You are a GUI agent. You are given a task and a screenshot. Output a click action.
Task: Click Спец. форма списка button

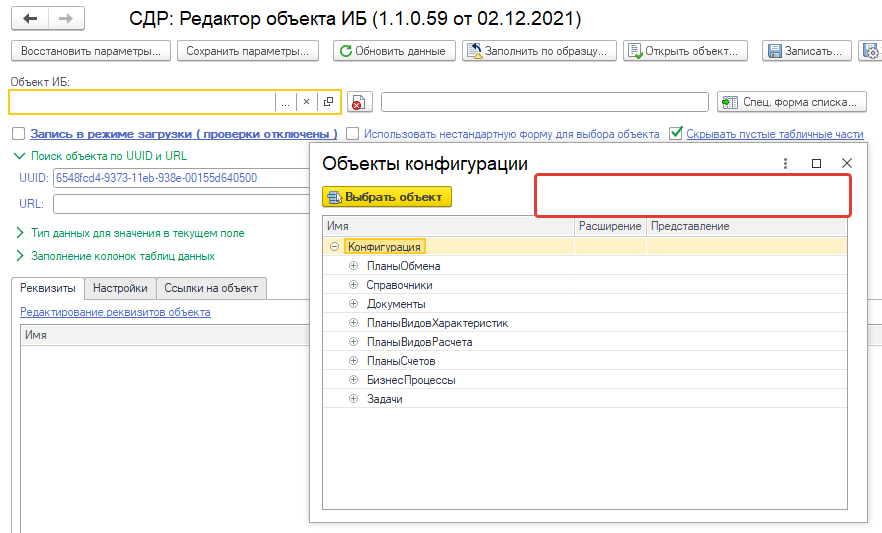pyautogui.click(x=791, y=102)
